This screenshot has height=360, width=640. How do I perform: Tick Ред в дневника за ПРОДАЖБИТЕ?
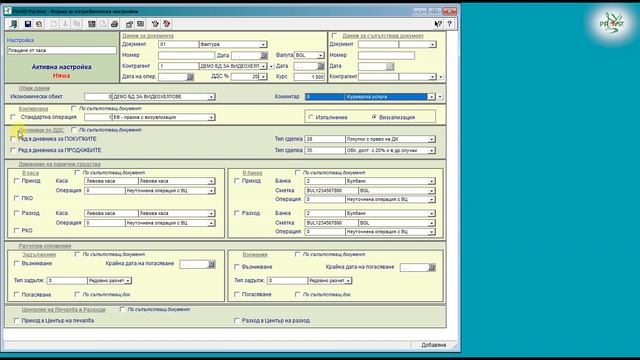point(13,150)
